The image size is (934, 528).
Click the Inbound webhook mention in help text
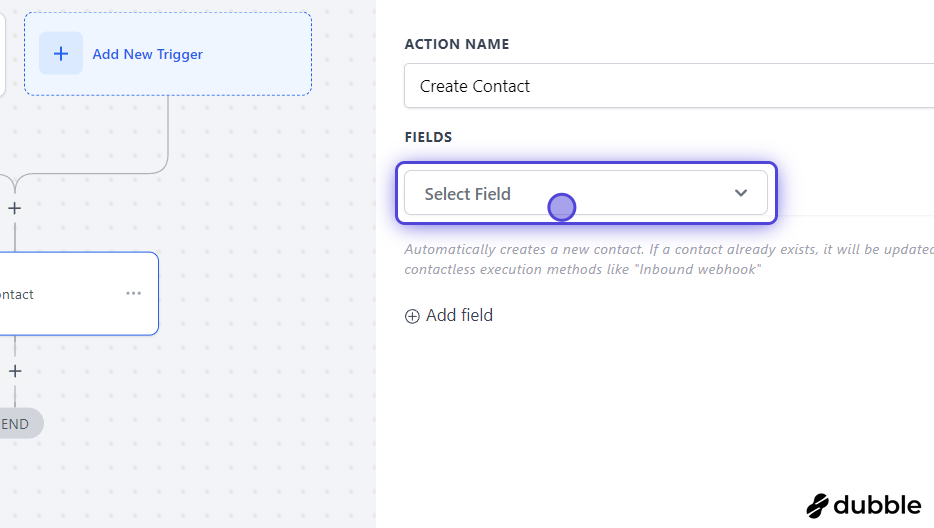click(x=698, y=269)
